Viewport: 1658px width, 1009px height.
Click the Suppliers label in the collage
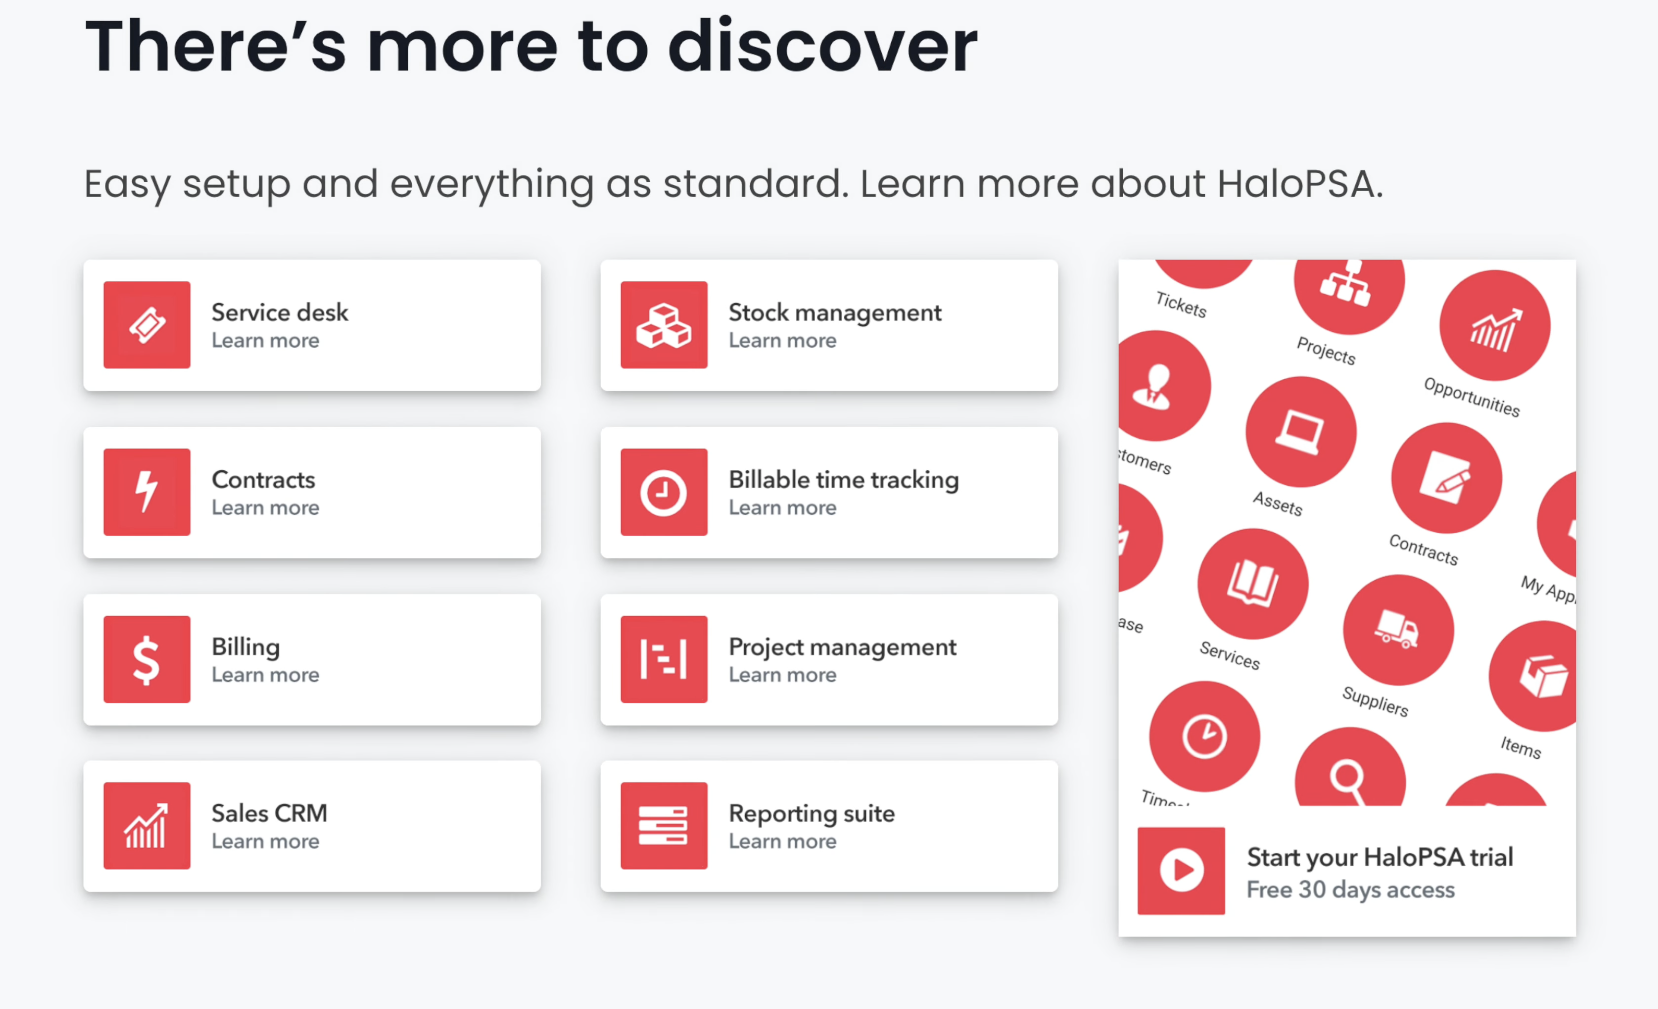[x=1375, y=702]
